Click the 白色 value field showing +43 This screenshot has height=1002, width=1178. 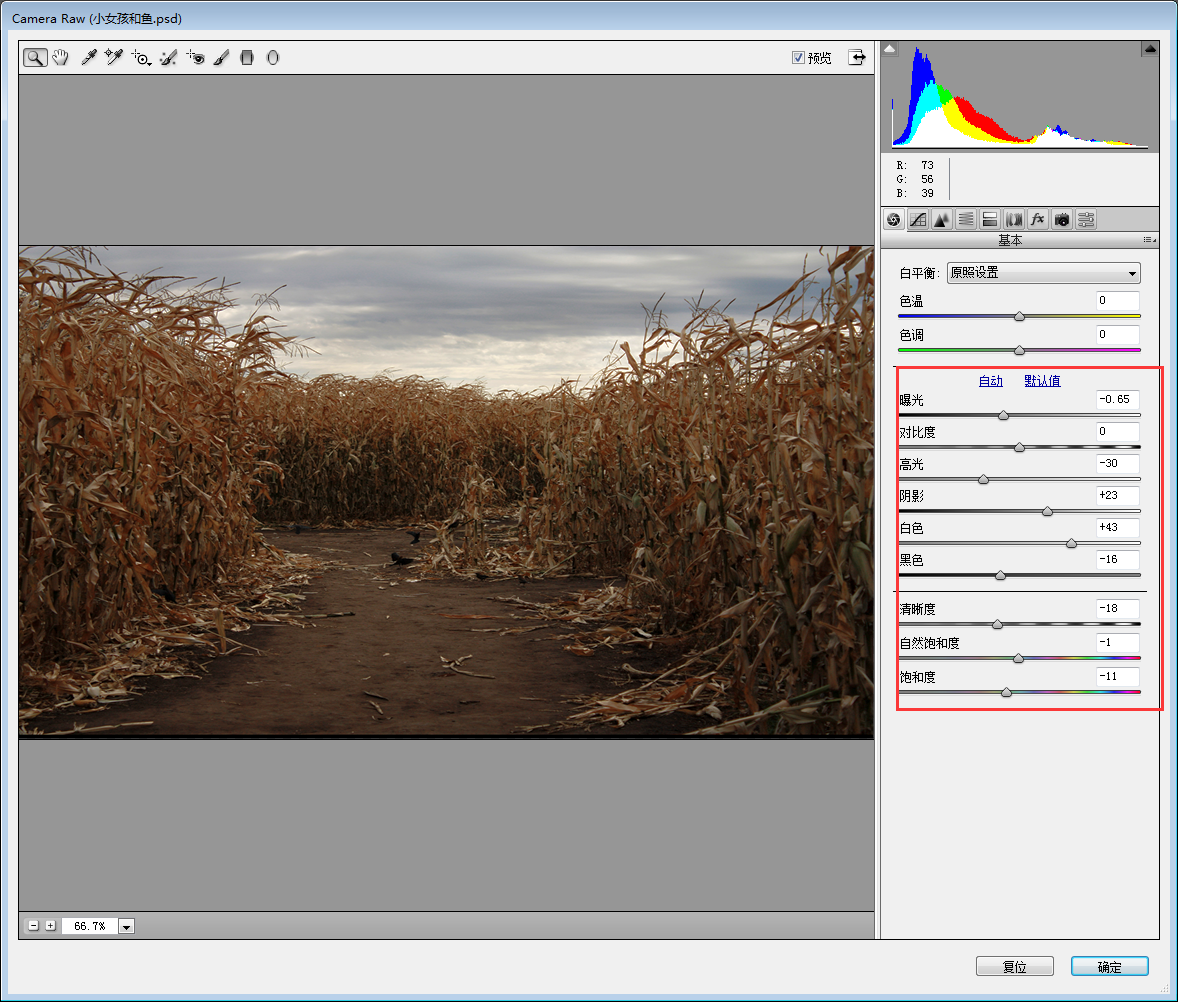tap(1117, 527)
